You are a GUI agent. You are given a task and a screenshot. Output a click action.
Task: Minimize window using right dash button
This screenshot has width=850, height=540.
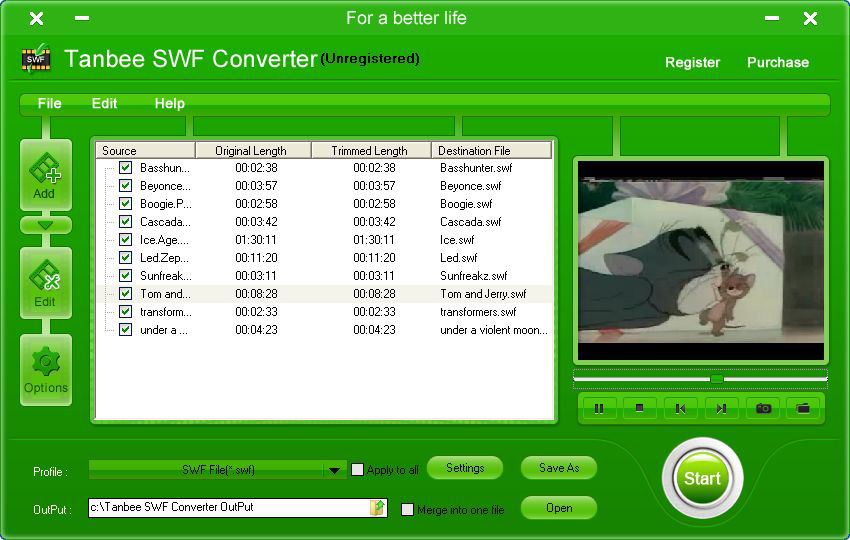click(x=772, y=18)
